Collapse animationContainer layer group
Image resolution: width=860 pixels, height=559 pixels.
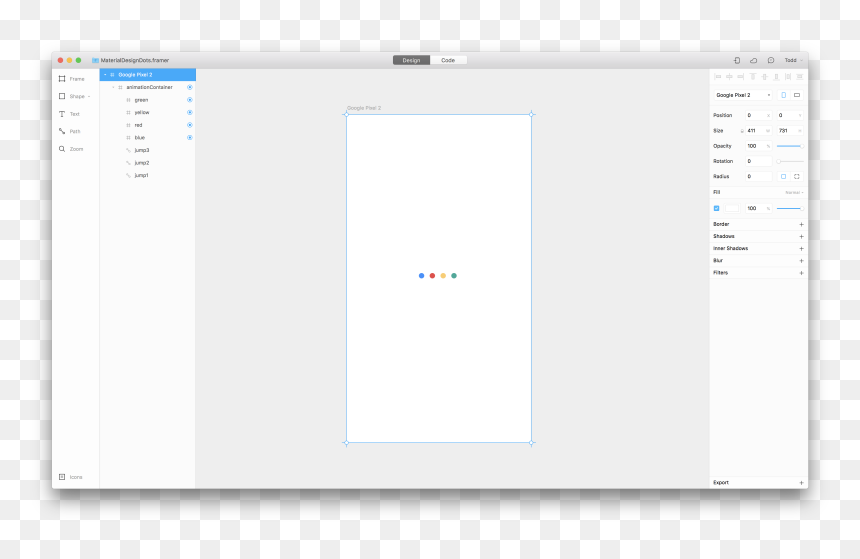coord(114,87)
